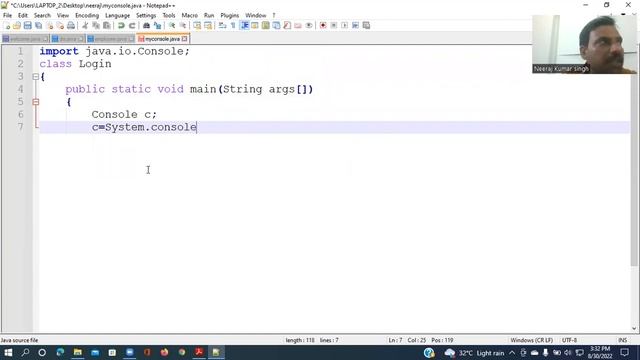This screenshot has height=360, width=640.
Task: Click 'Java source file' status bar text
Action: pos(19,340)
